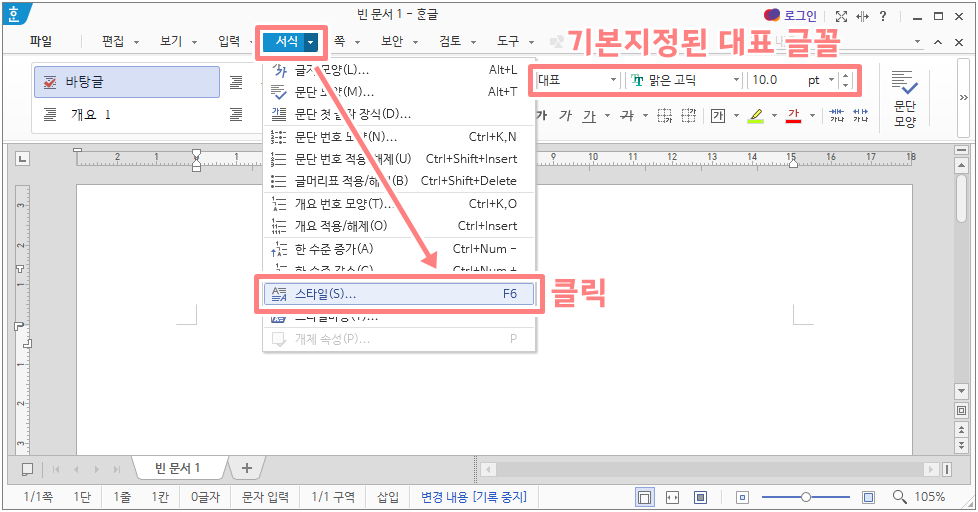Screen dimensions: 978x512
Task: Open font color dropdown arrow
Action: coord(812,115)
